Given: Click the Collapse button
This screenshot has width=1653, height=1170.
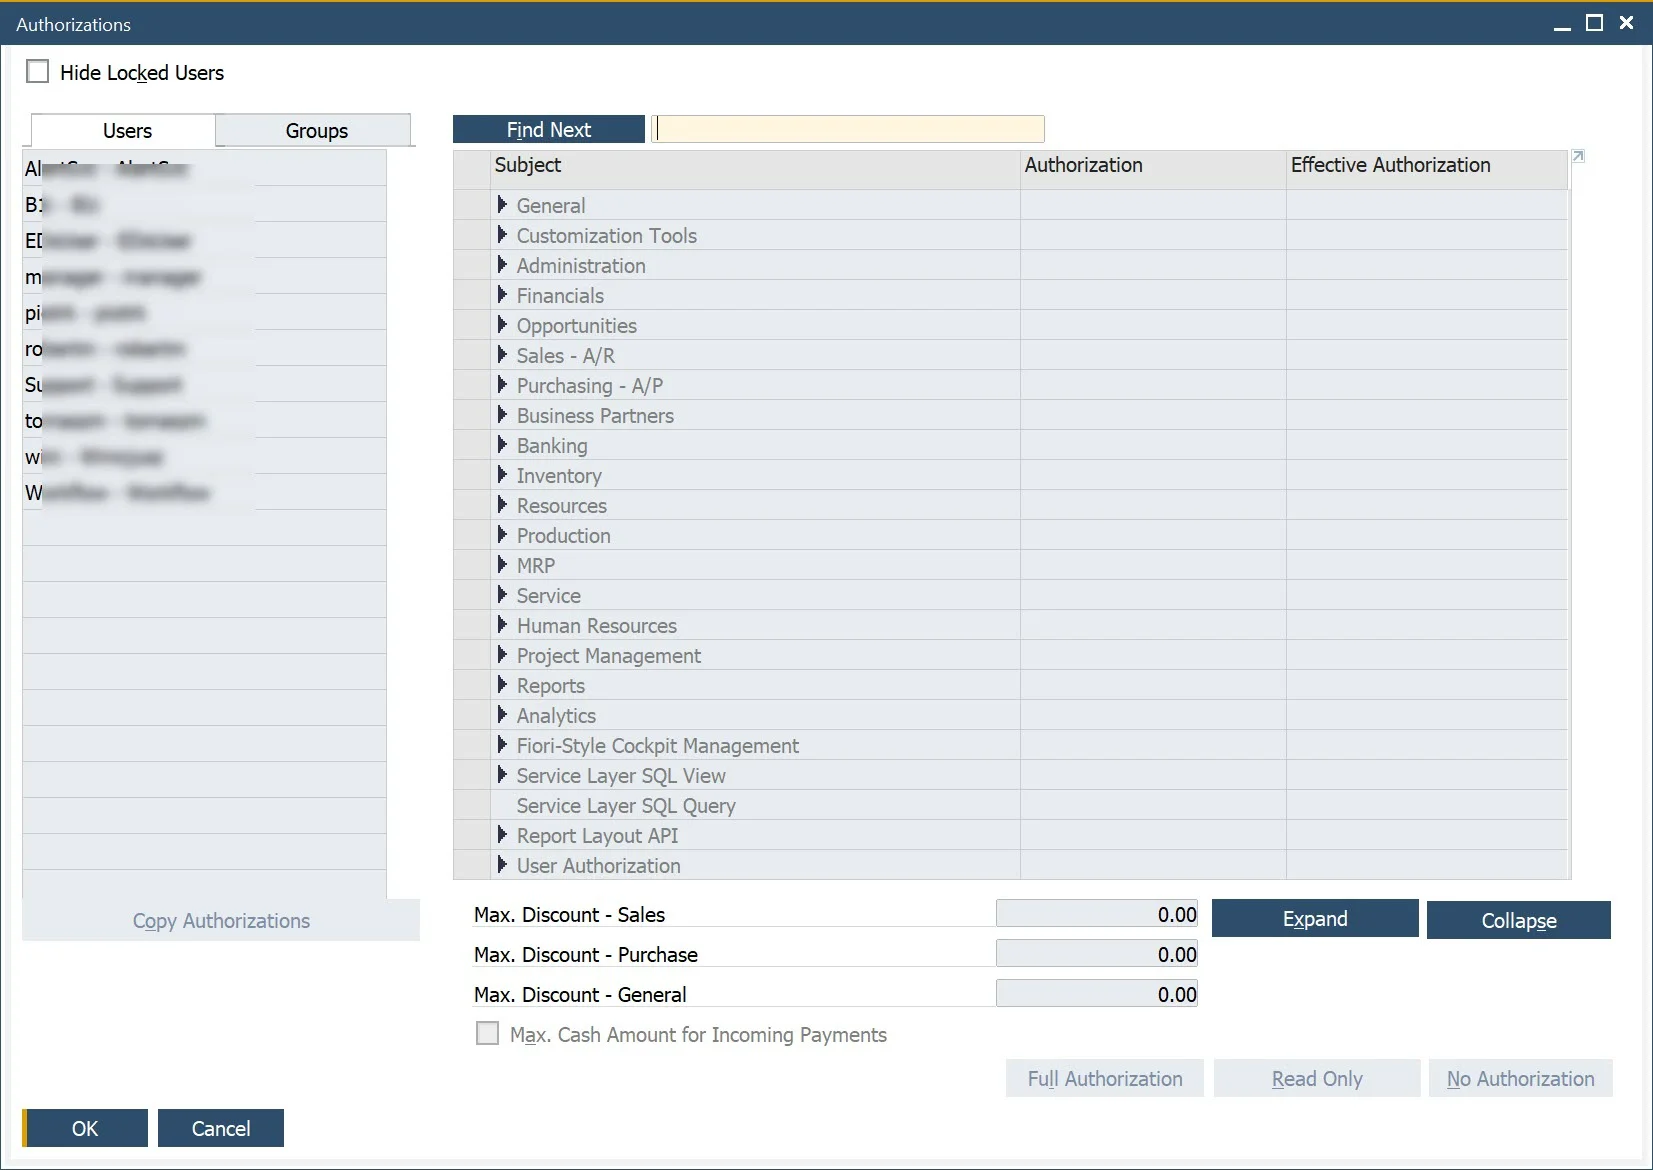Looking at the screenshot, I should 1518,920.
